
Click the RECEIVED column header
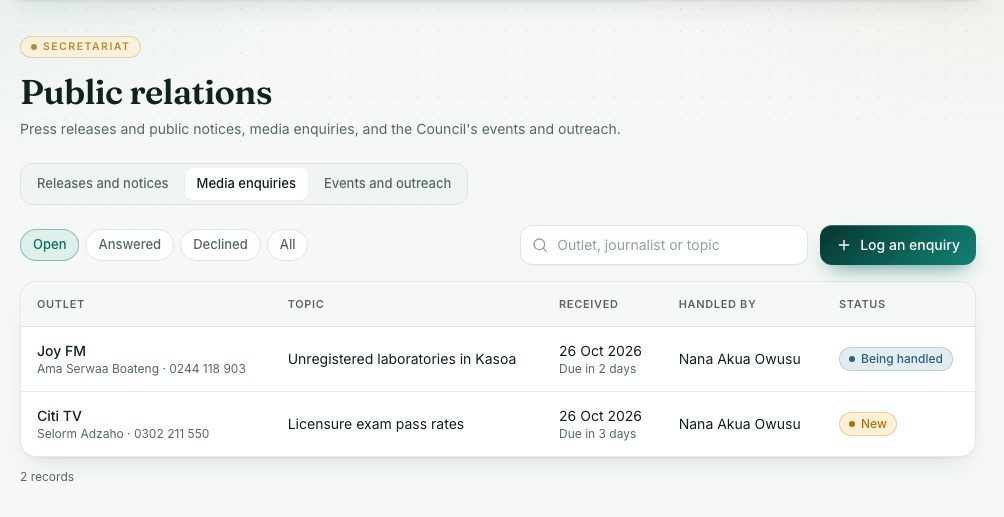point(588,304)
